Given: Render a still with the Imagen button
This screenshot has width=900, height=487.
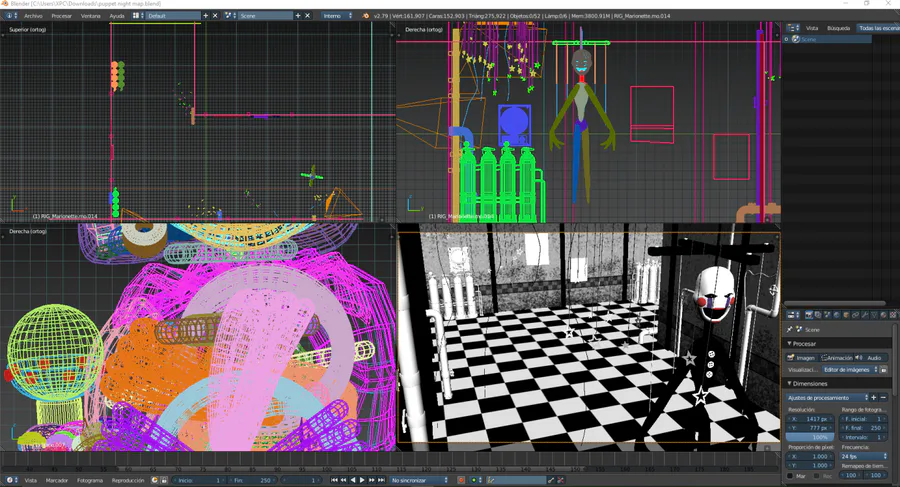Looking at the screenshot, I should tap(801, 358).
